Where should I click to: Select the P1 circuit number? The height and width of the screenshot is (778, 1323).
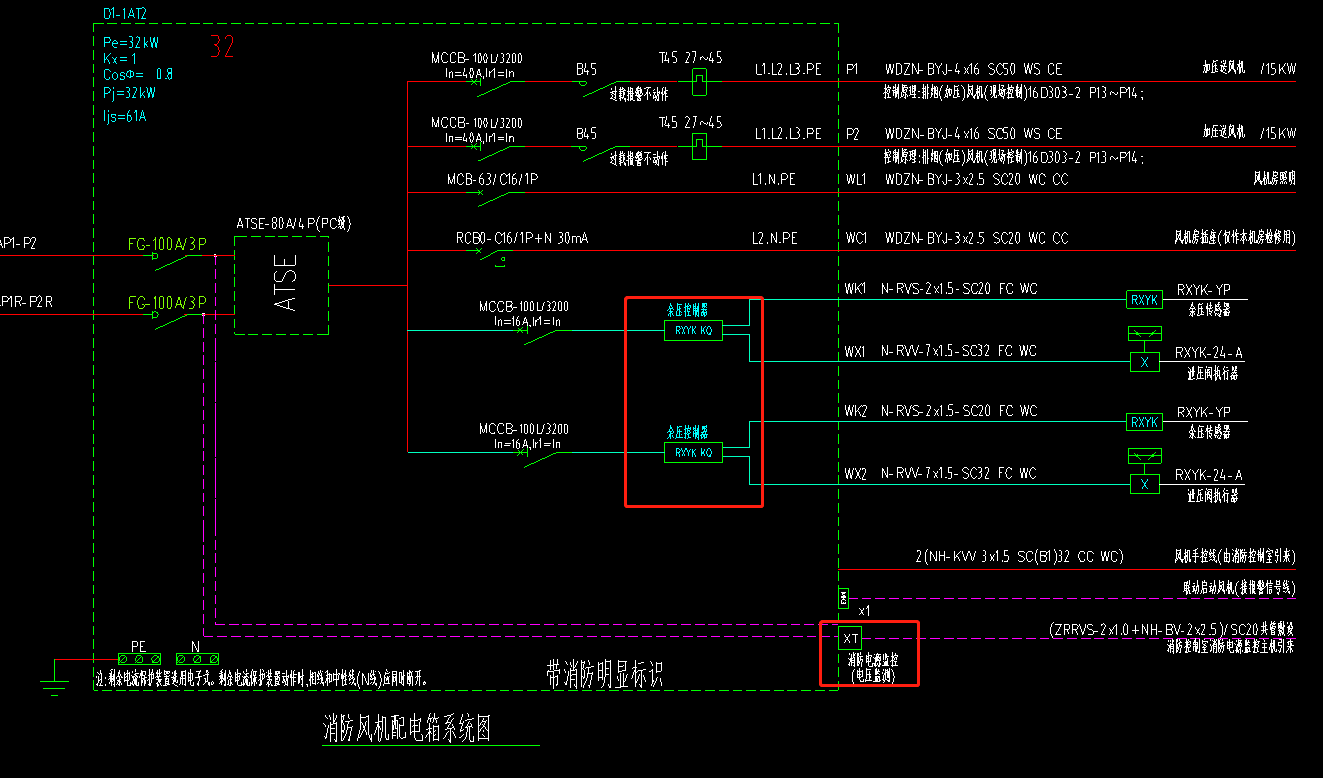tap(852, 70)
